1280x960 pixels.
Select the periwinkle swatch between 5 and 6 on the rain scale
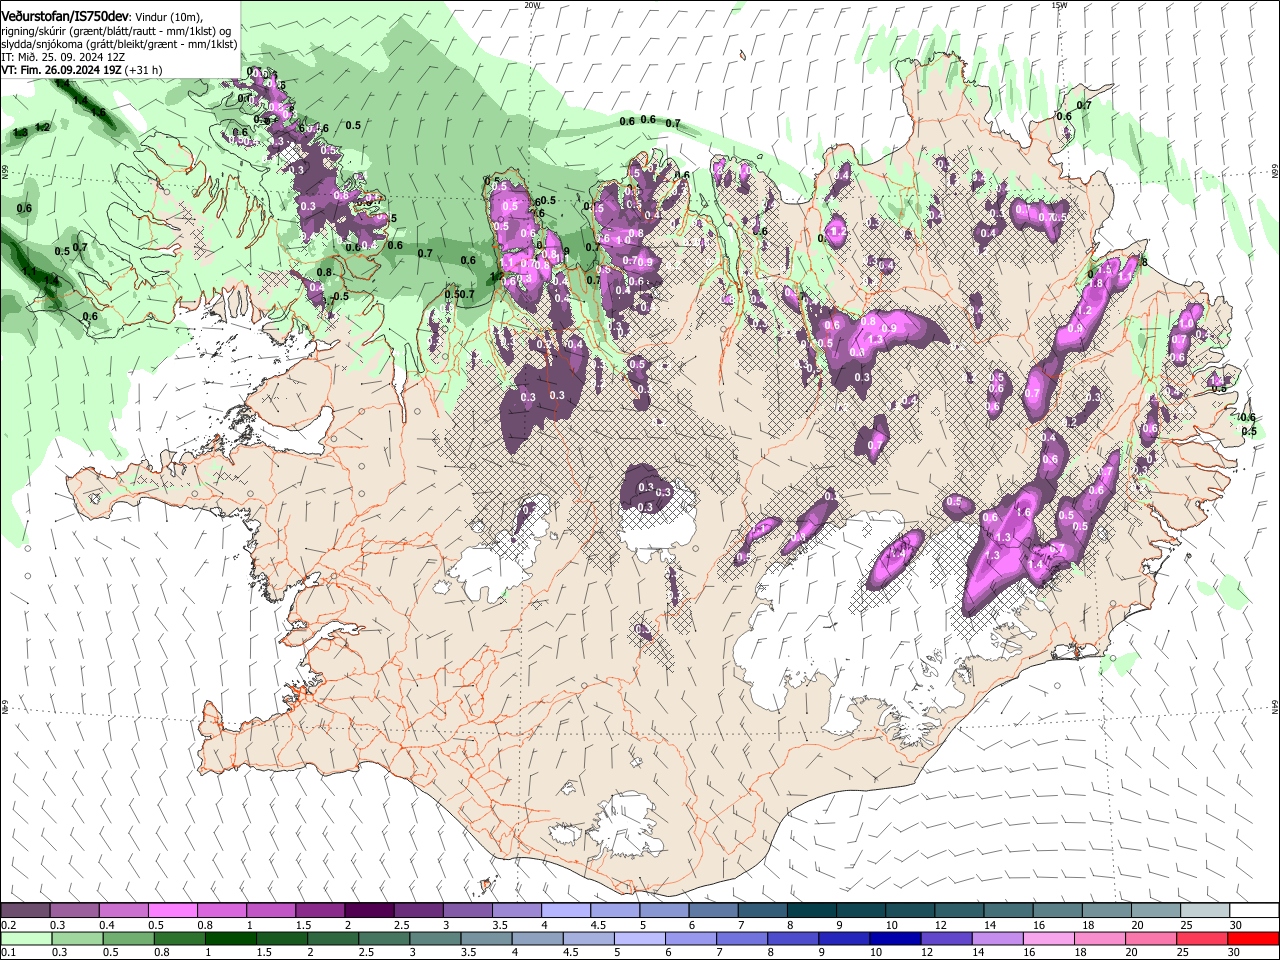(x=639, y=939)
